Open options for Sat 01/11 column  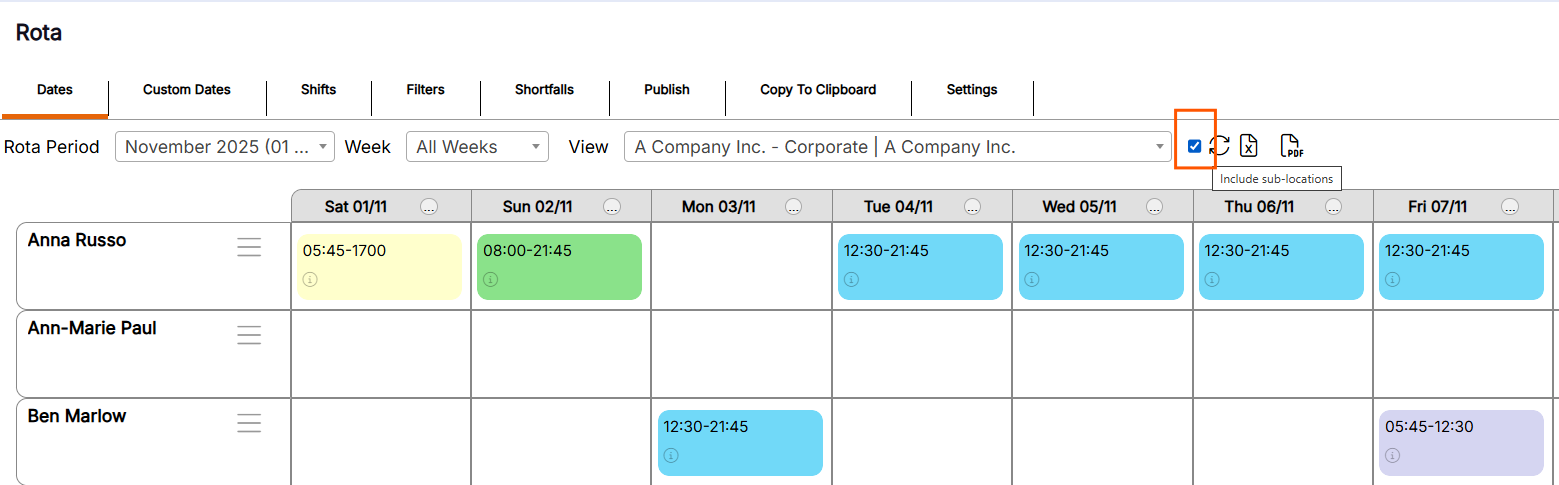(x=429, y=207)
